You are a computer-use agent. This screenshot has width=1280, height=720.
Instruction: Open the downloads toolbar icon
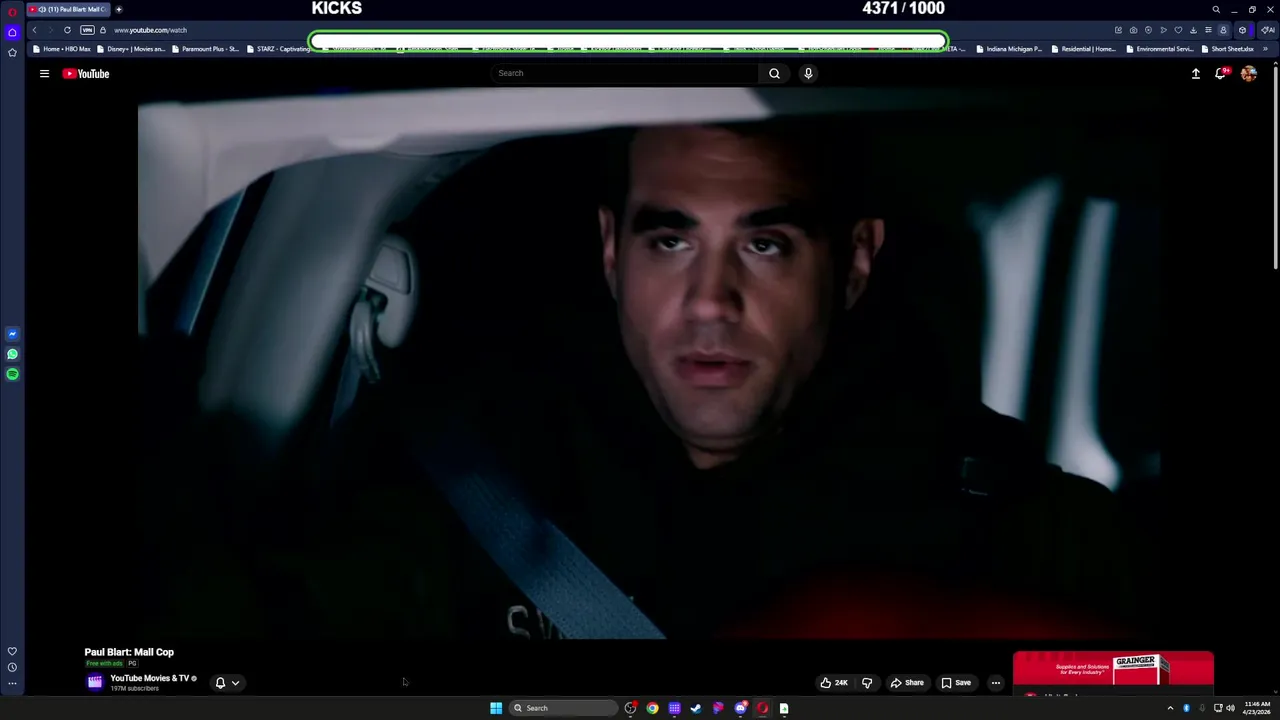(1193, 30)
